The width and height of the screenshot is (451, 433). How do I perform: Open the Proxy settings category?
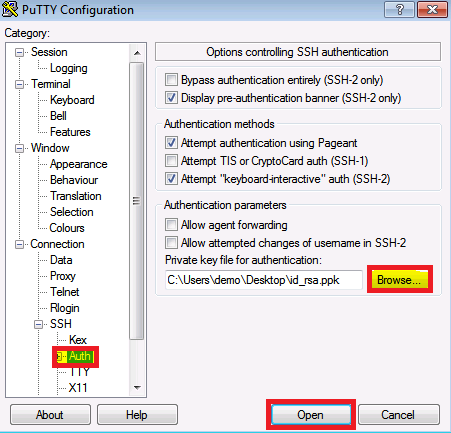pyautogui.click(x=63, y=276)
